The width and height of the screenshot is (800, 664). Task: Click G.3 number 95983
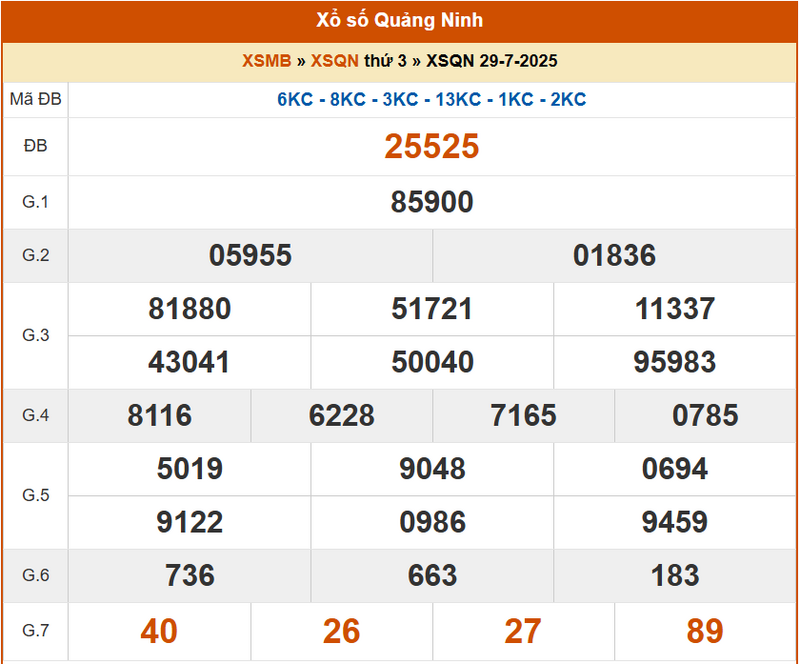pos(674,362)
